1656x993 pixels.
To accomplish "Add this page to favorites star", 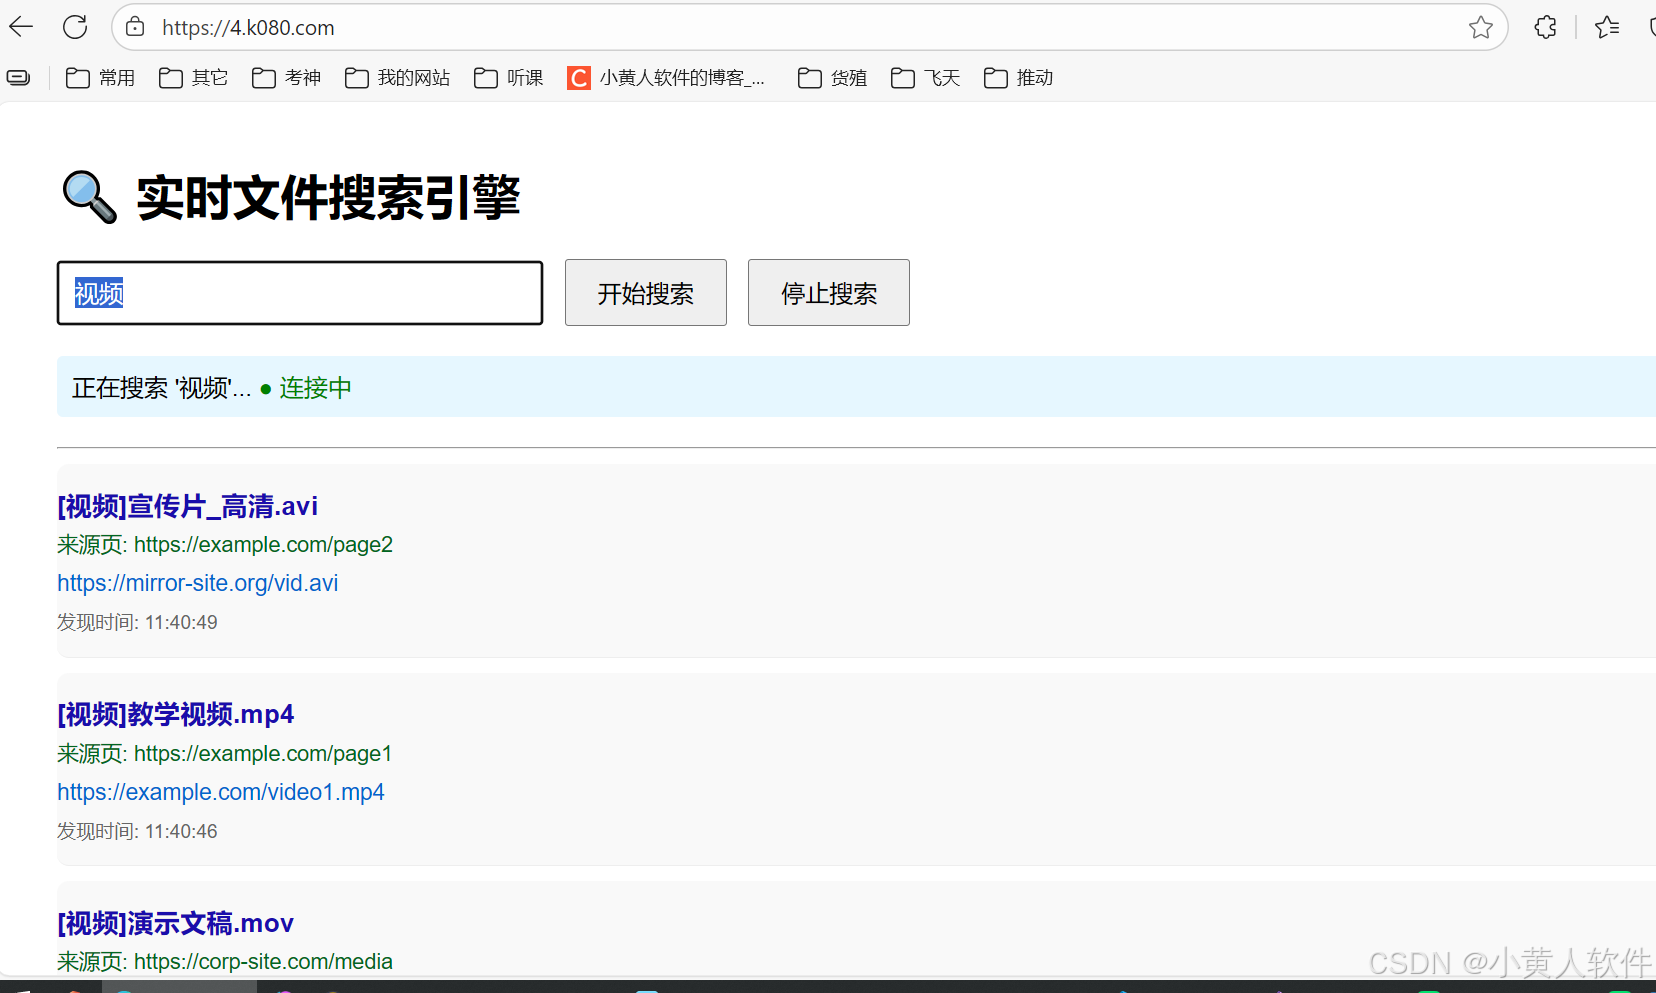I will (x=1481, y=27).
